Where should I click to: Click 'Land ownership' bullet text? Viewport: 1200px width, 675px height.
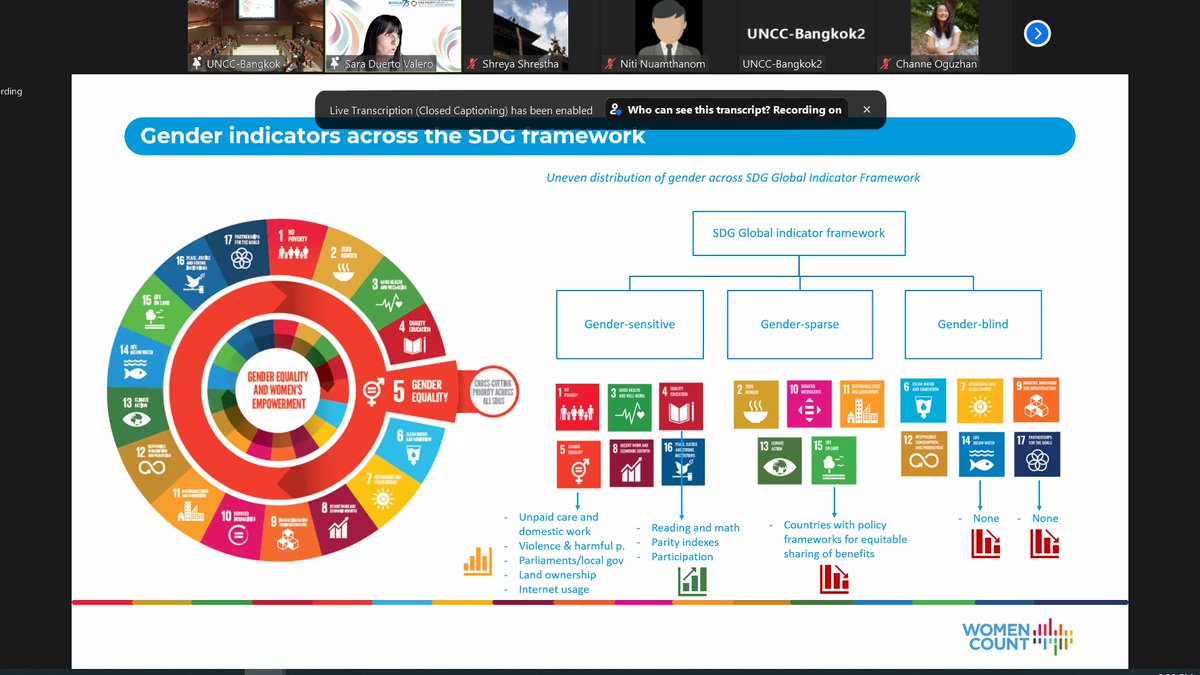tap(557, 575)
